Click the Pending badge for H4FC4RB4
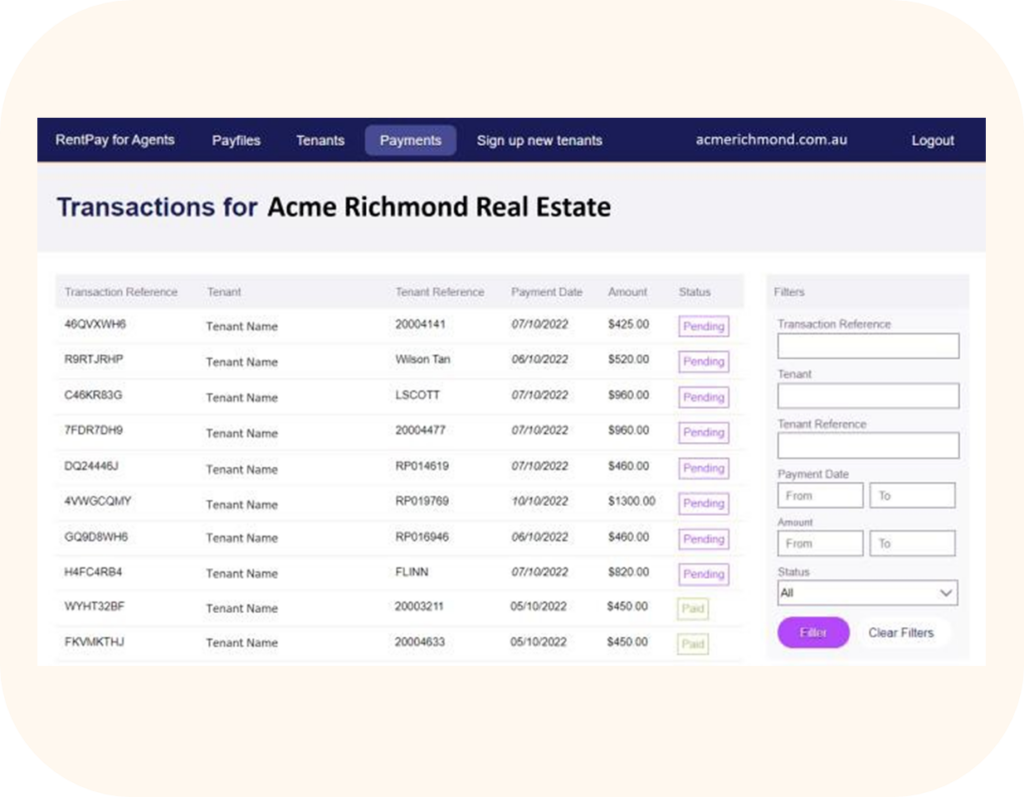This screenshot has height=797, width=1024. 703,574
